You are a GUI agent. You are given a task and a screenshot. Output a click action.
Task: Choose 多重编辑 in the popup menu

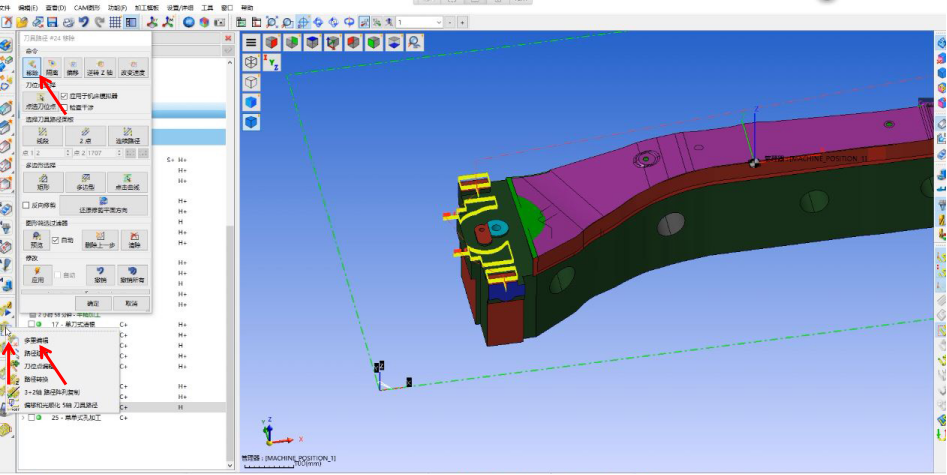point(36,341)
